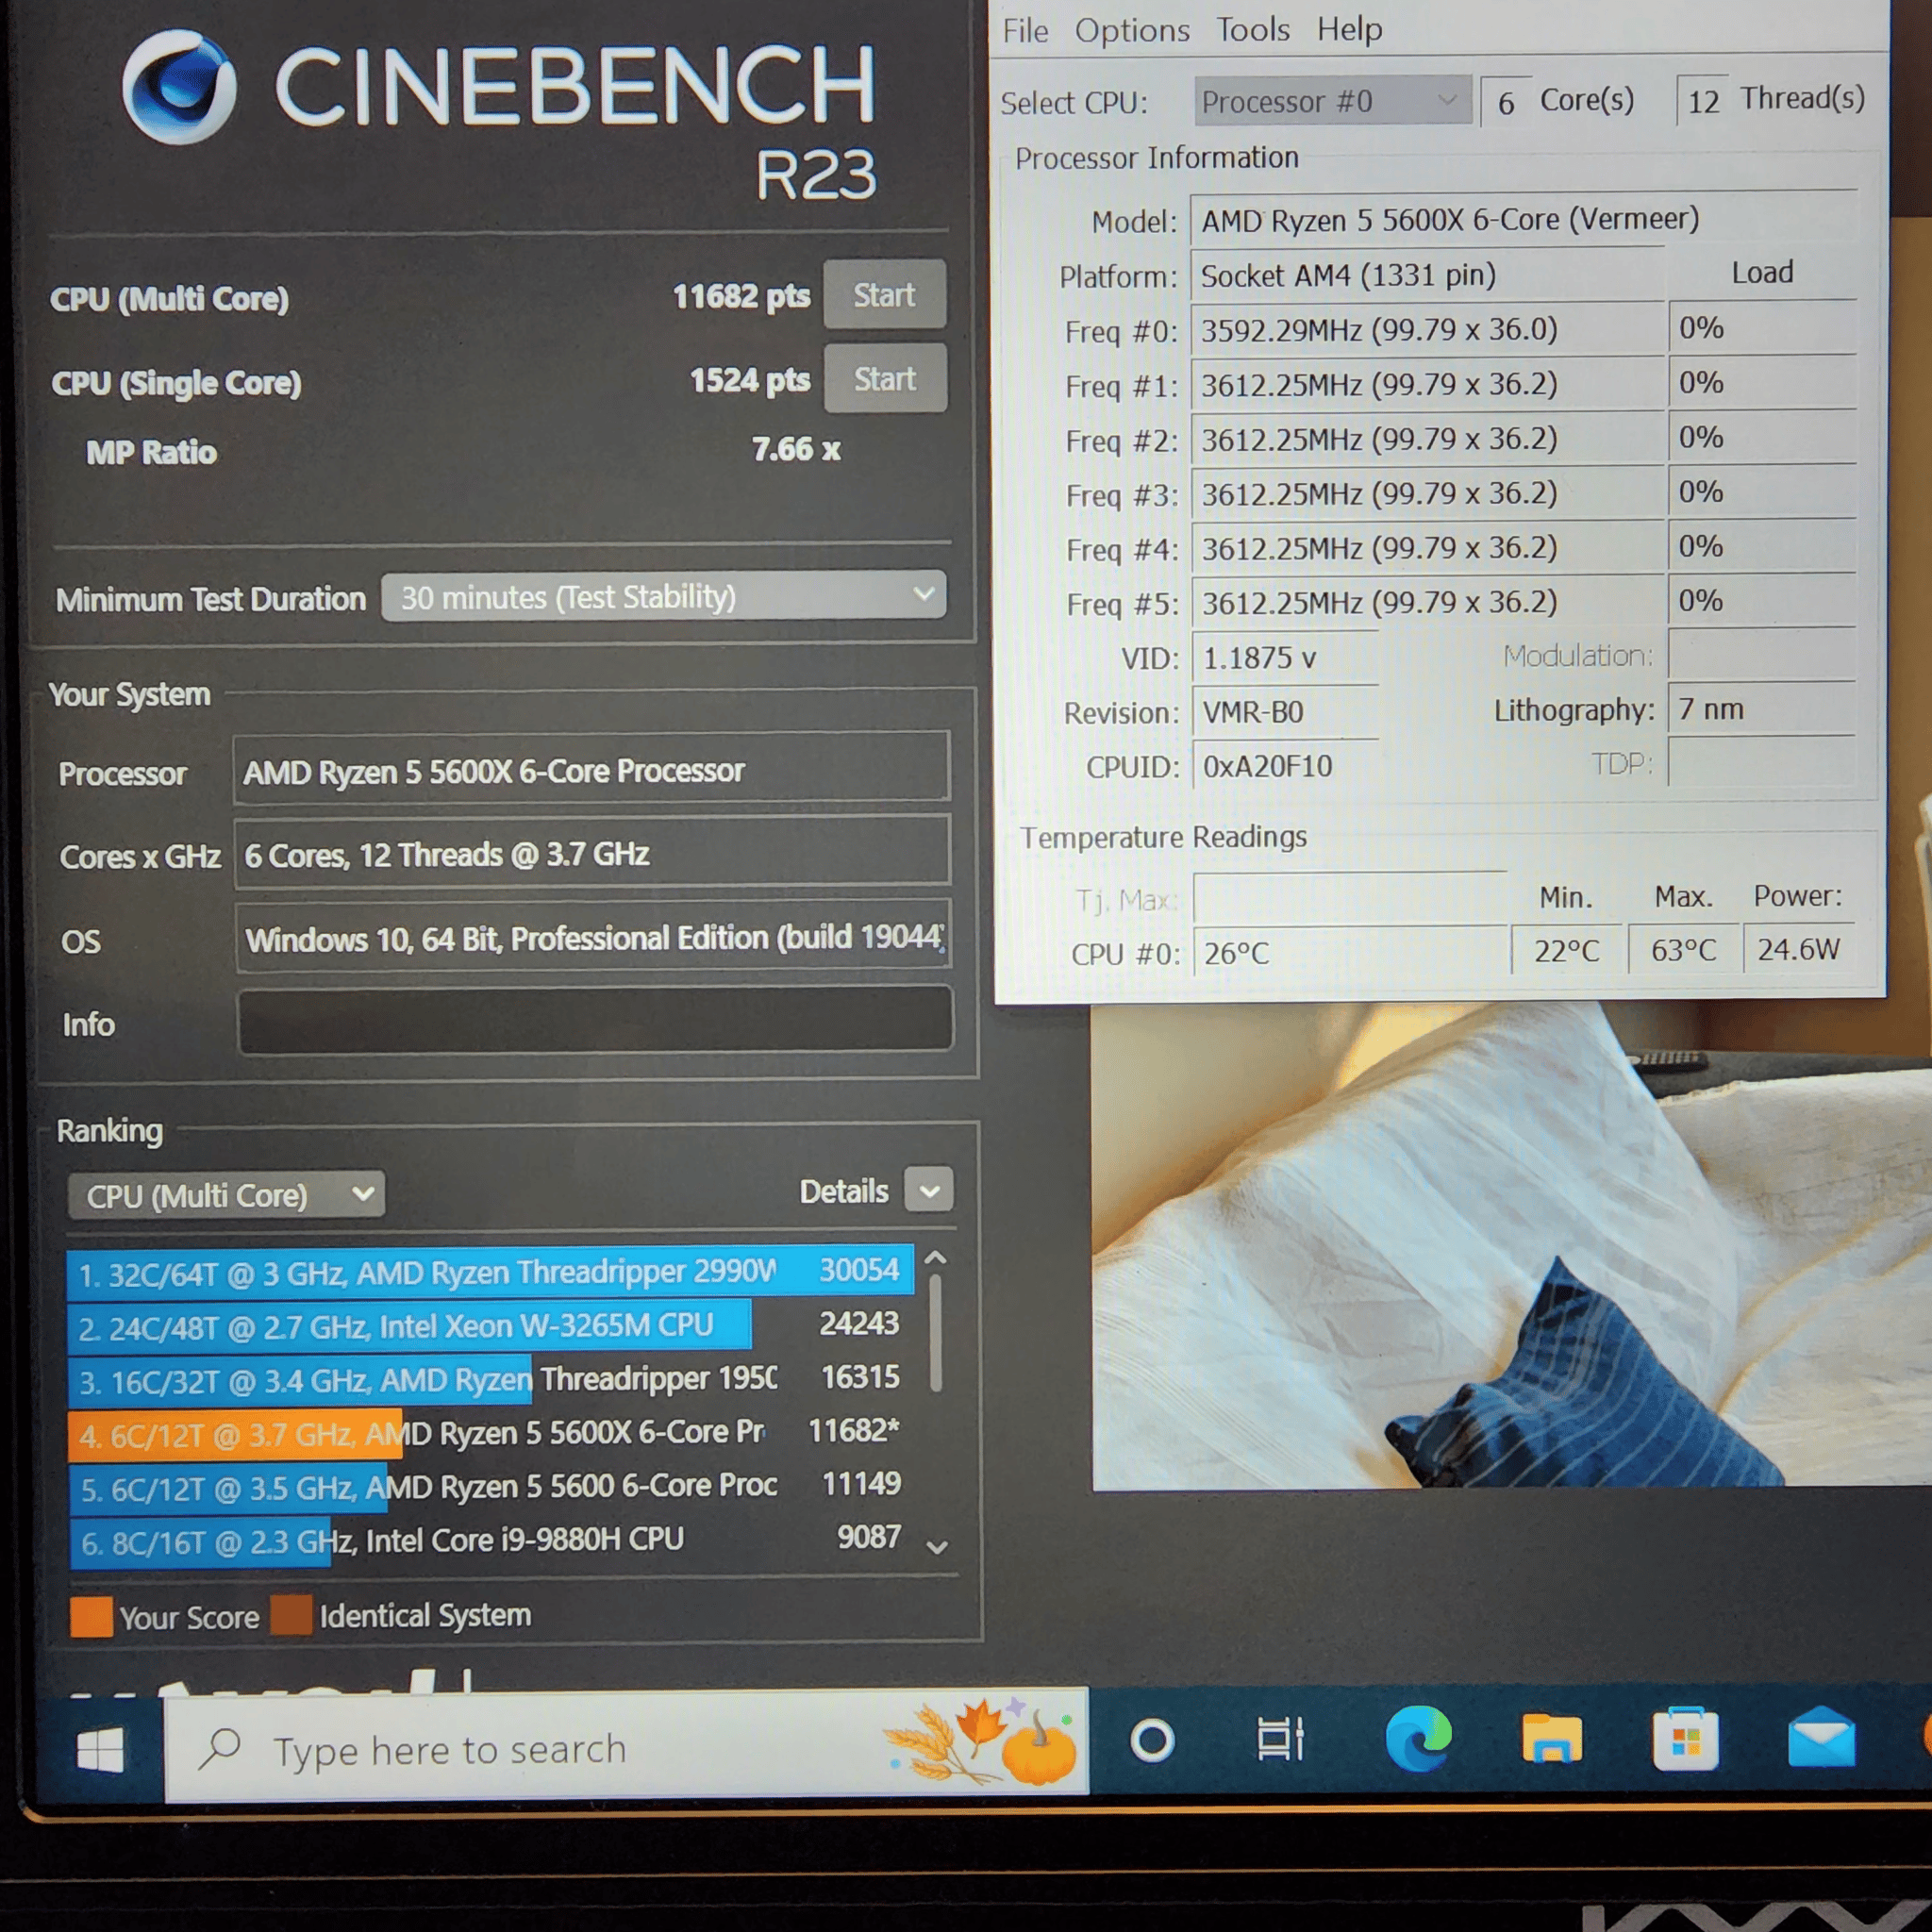Screen dimensions: 1932x1932
Task: Click the ranking list scroll down arrow
Action: pyautogui.click(x=937, y=1548)
